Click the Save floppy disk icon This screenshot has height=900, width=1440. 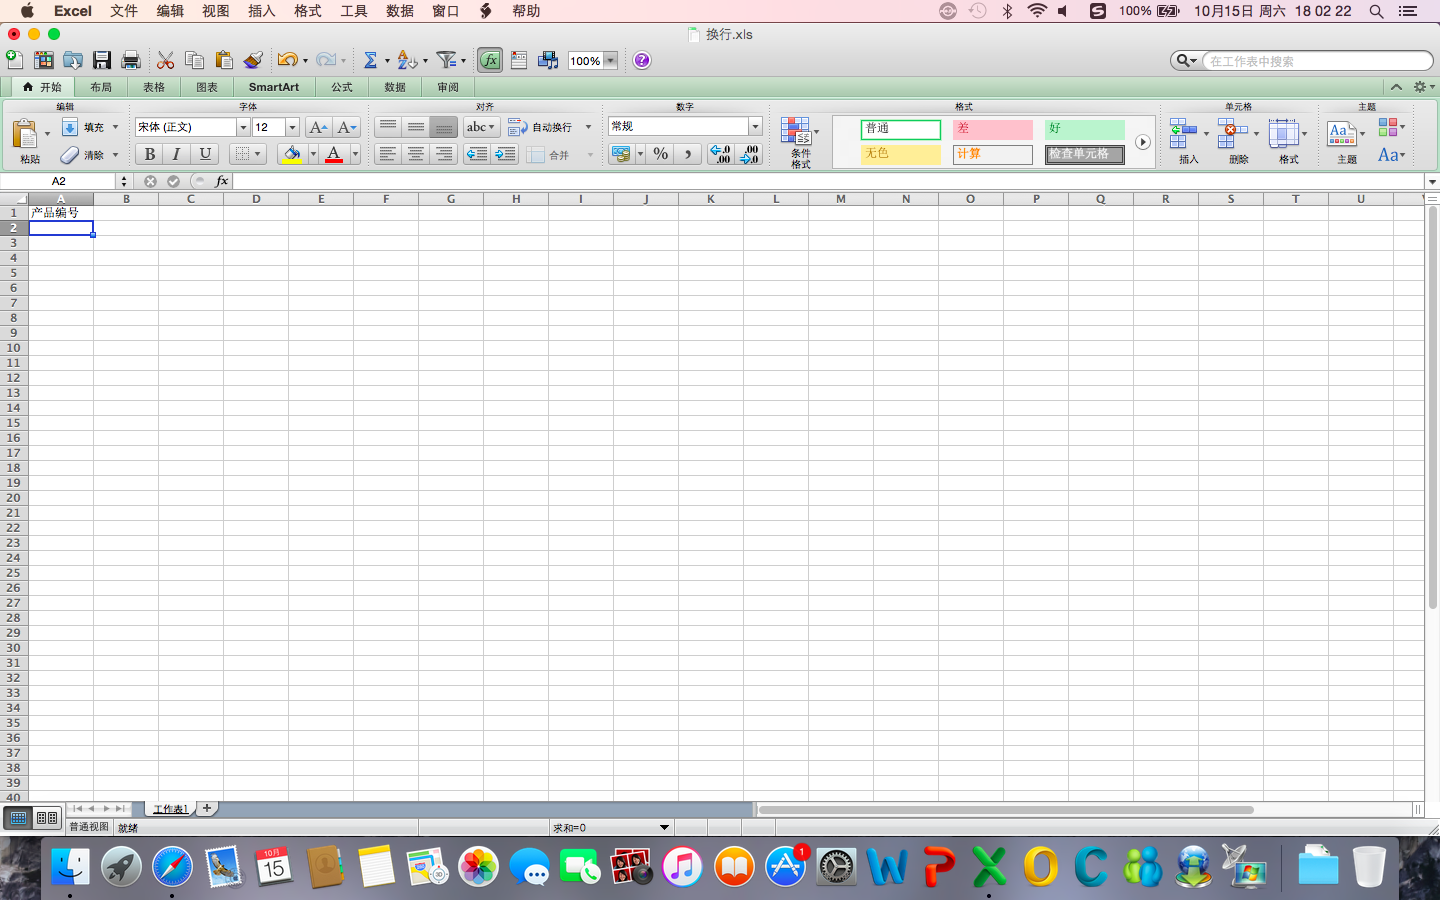(x=102, y=60)
